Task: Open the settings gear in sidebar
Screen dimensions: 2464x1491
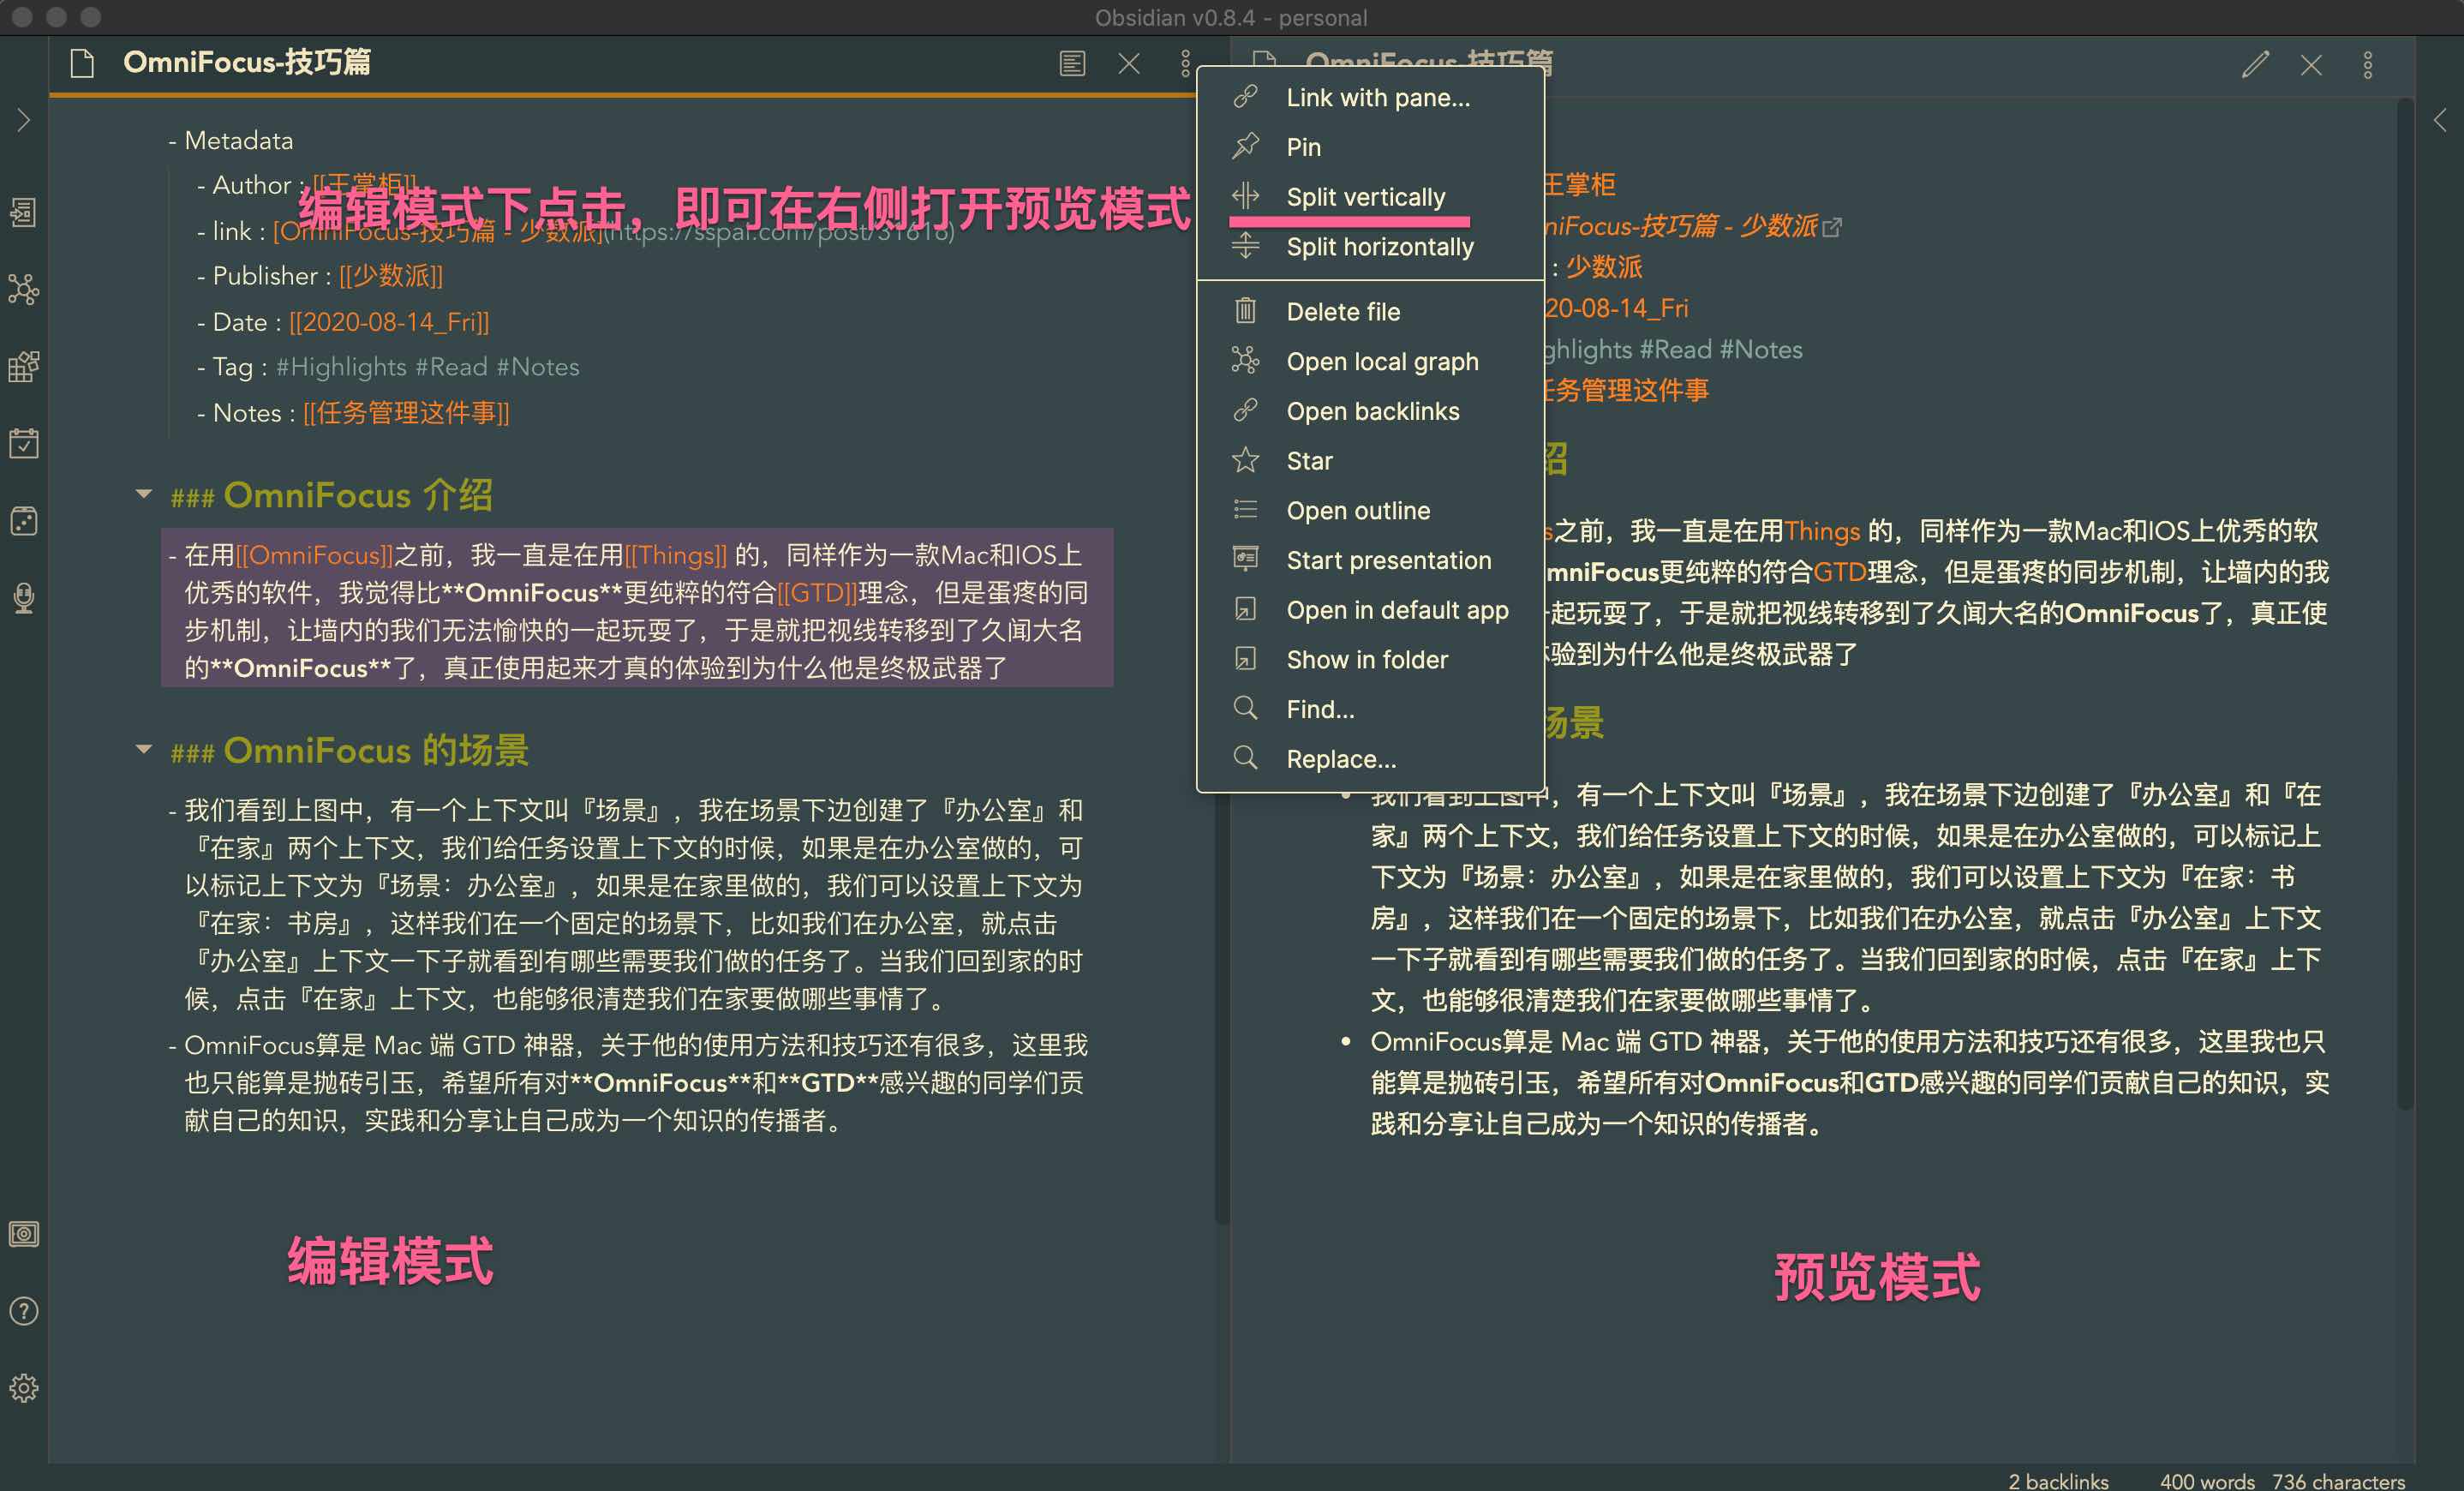Action: point(24,1388)
